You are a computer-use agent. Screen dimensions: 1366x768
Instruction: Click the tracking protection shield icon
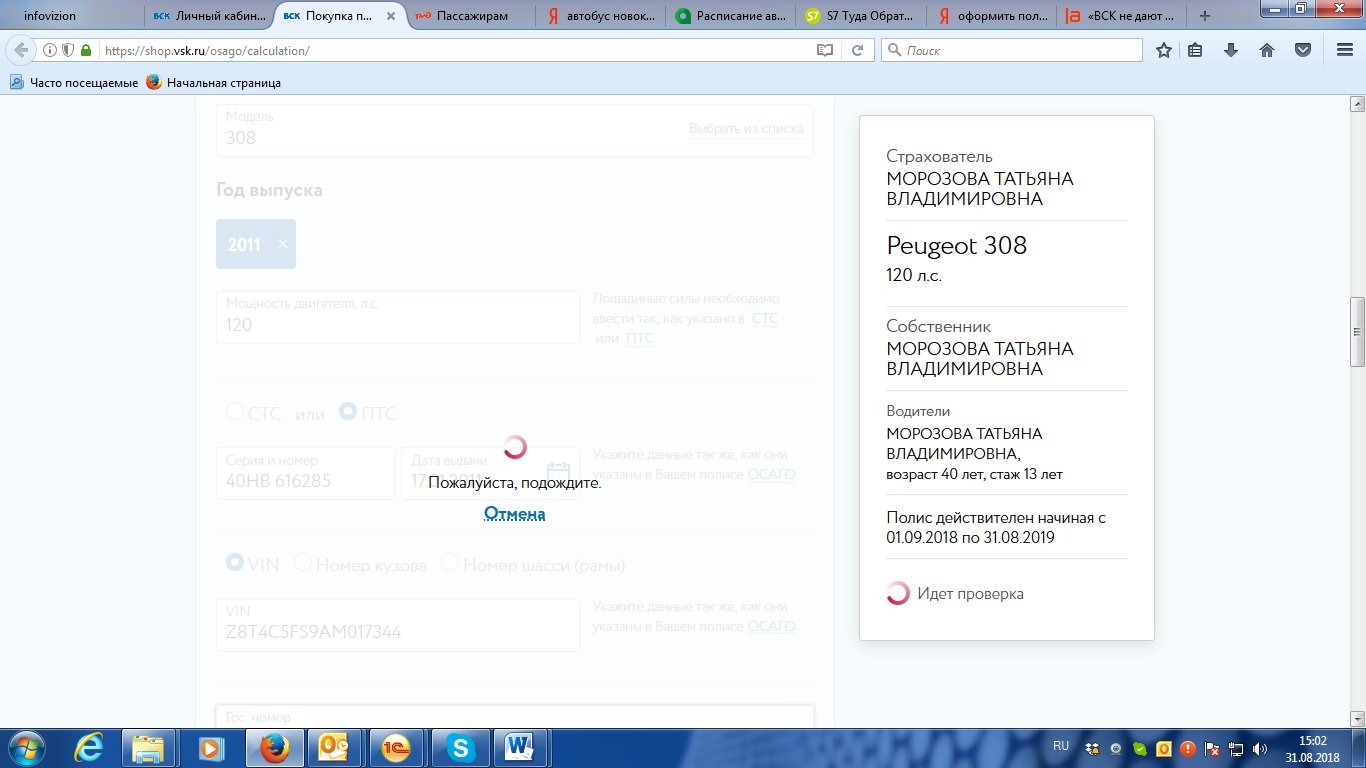coord(68,50)
